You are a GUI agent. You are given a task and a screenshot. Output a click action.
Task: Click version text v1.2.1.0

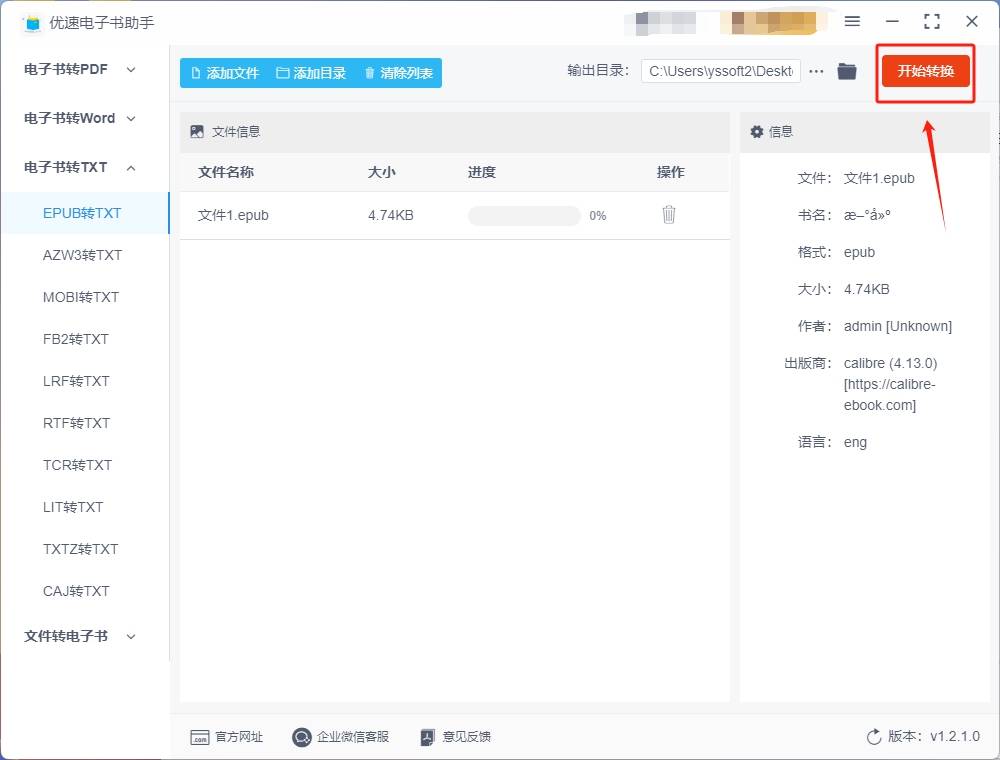point(955,736)
